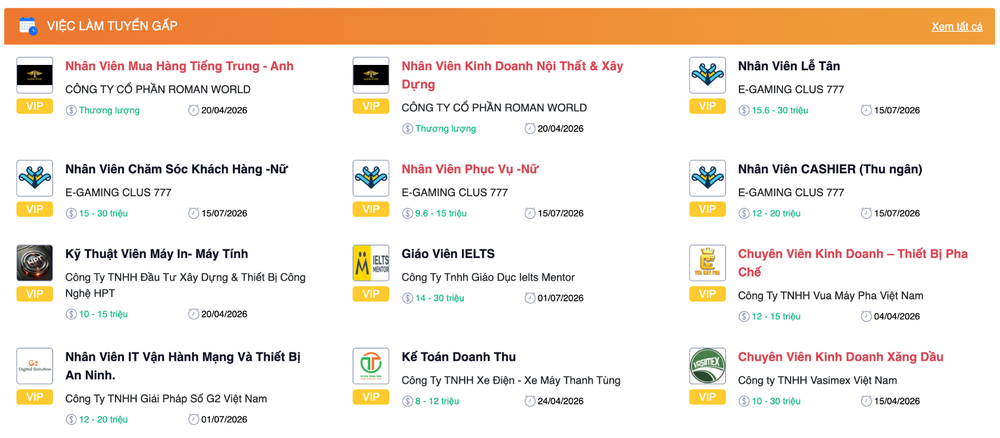The image size is (1000, 438).
Task: Click the IELTS Mentor logo
Action: click(x=371, y=263)
